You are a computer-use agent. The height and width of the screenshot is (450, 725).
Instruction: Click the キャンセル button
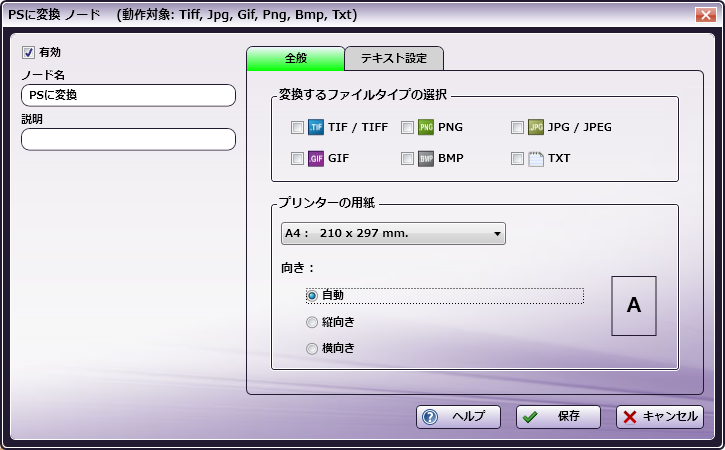tap(660, 417)
